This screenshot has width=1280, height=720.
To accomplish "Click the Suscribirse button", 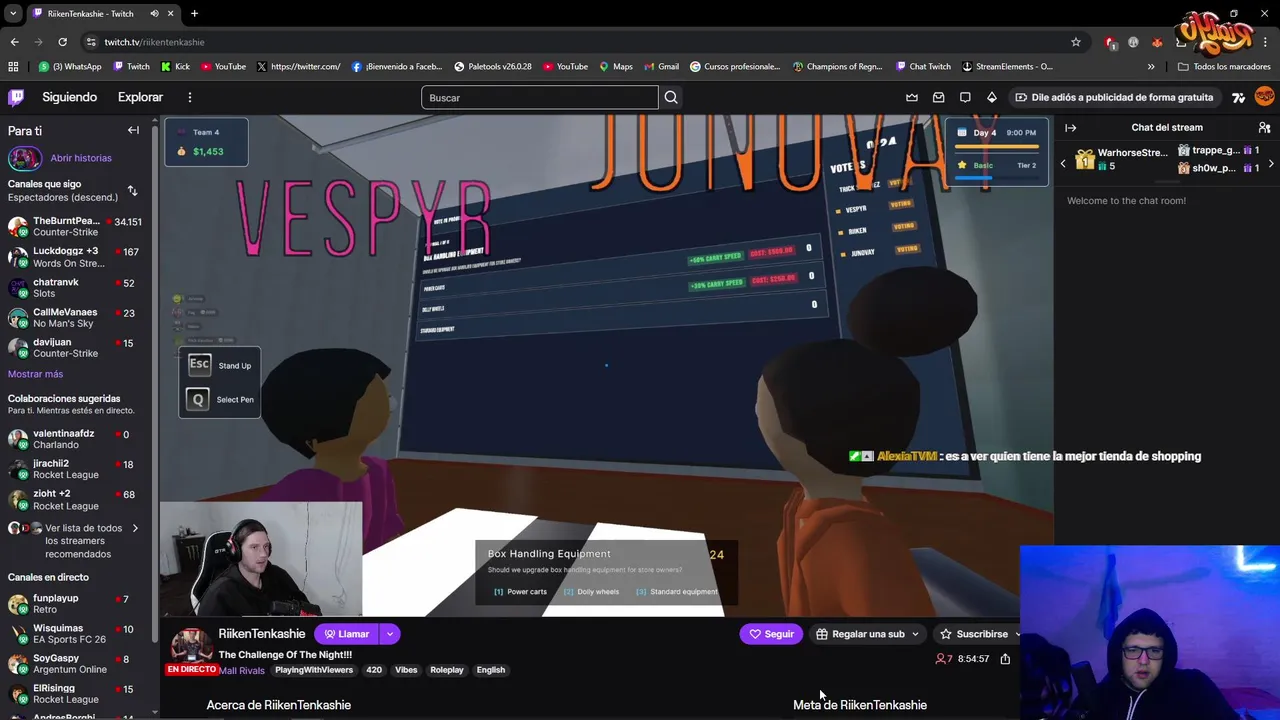I will click(973, 634).
